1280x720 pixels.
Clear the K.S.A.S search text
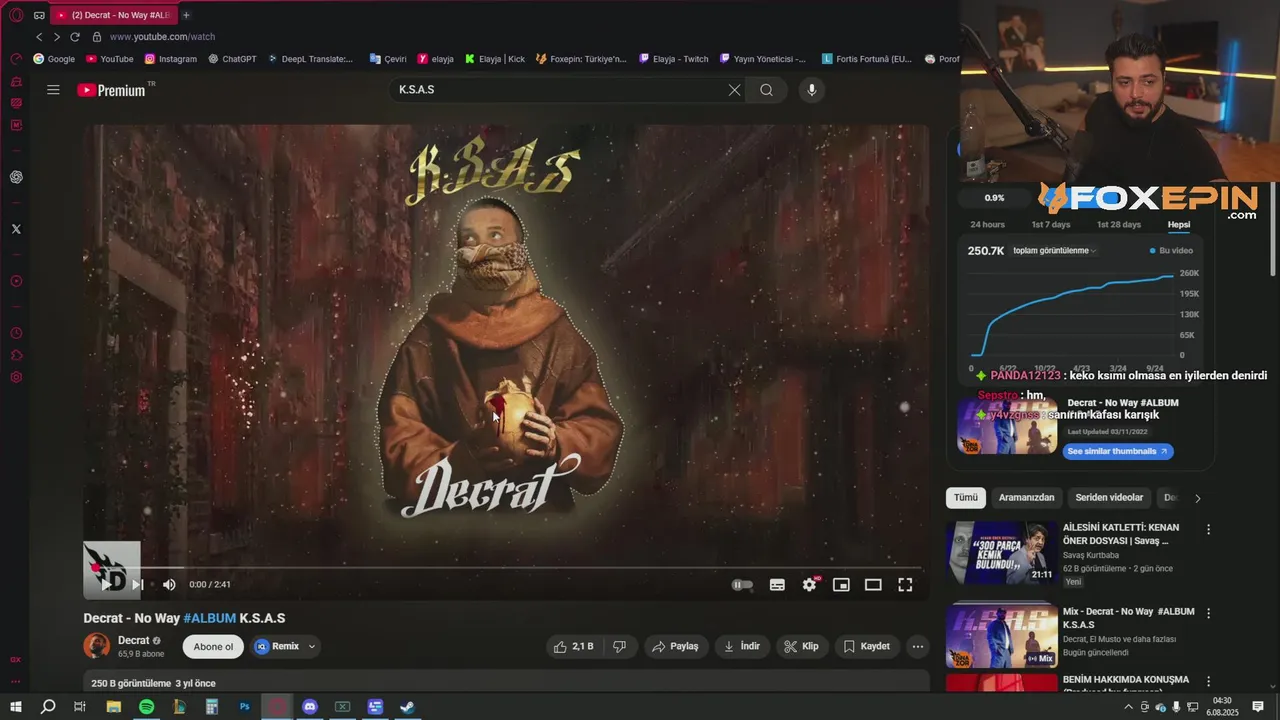pyautogui.click(x=734, y=90)
